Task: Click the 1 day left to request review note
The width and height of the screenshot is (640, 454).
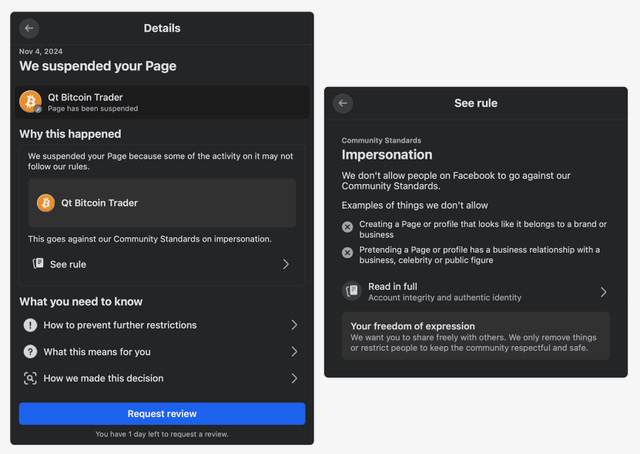Action: click(162, 434)
